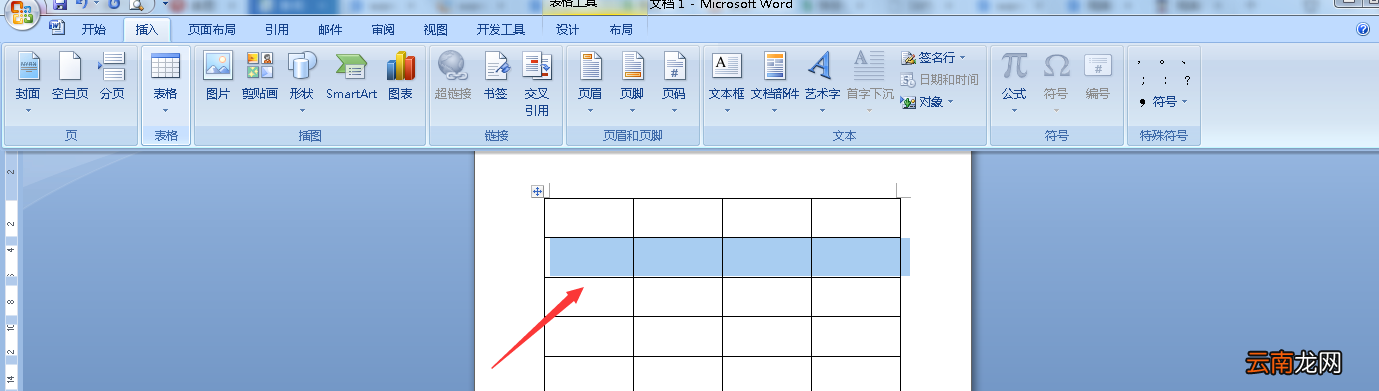The height and width of the screenshot is (391, 1379).
Task: Expand the object (对象) dropdown
Action: click(951, 101)
